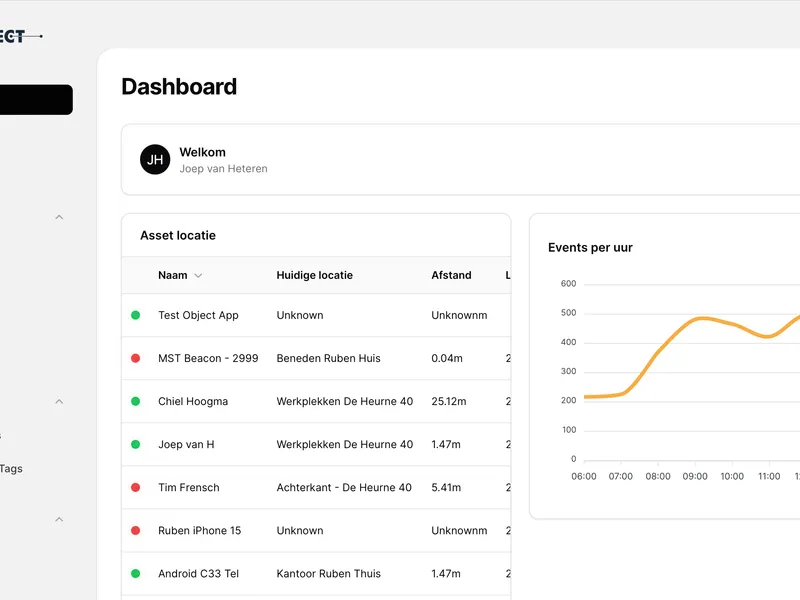Click the JH avatar icon in the Welkom card
Screen dimensions: 800x600
[155, 159]
